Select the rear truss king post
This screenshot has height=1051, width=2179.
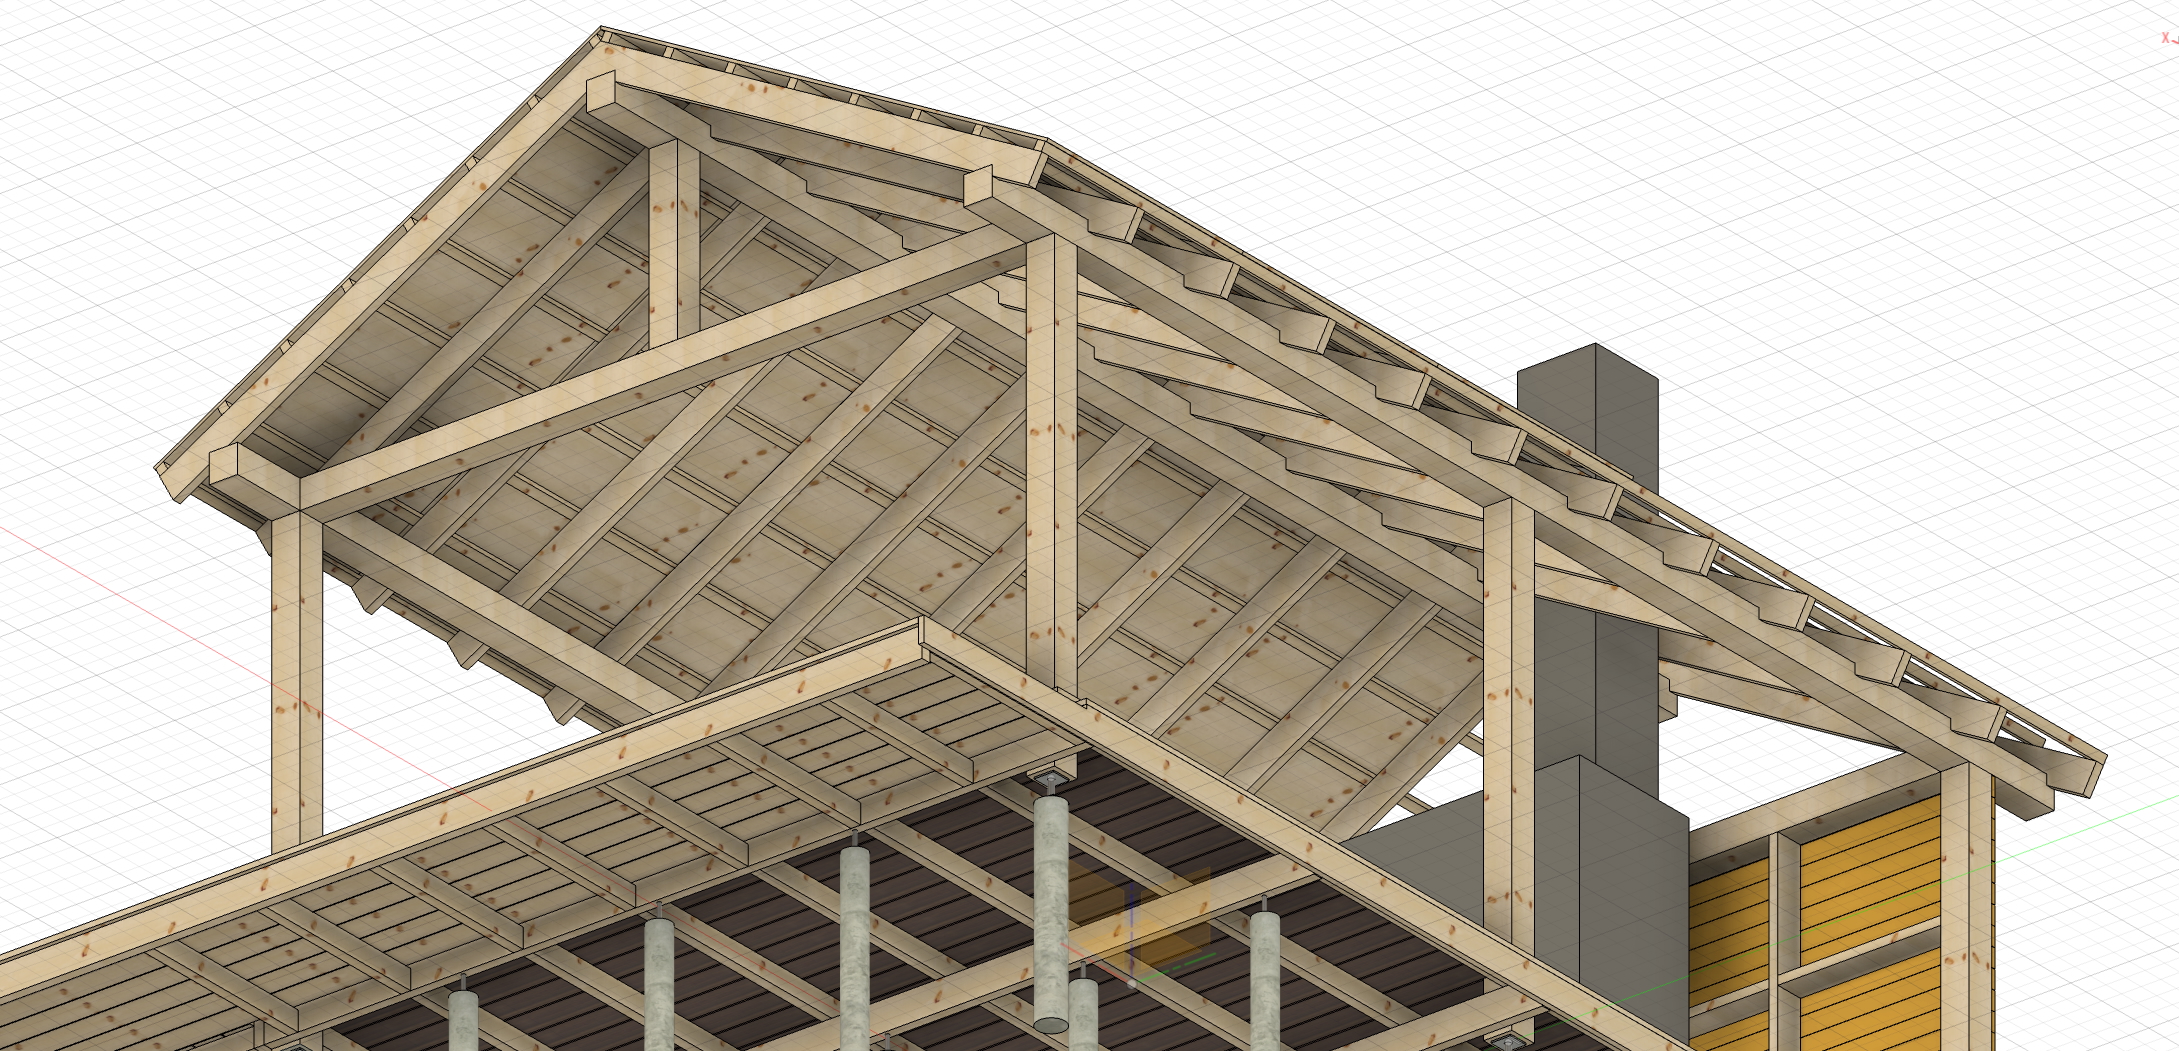tap(674, 240)
